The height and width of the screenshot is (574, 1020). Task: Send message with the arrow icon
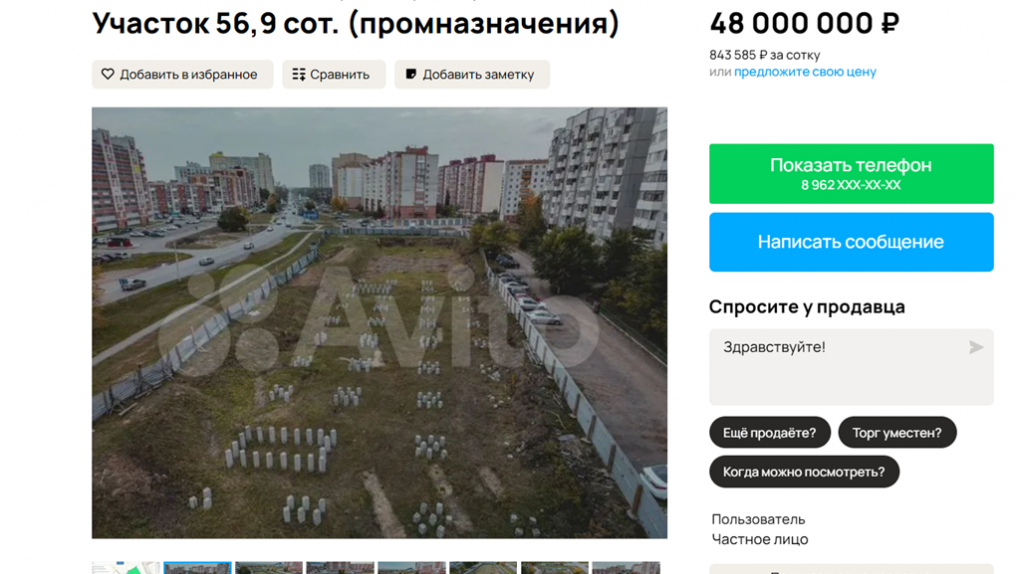click(x=975, y=348)
